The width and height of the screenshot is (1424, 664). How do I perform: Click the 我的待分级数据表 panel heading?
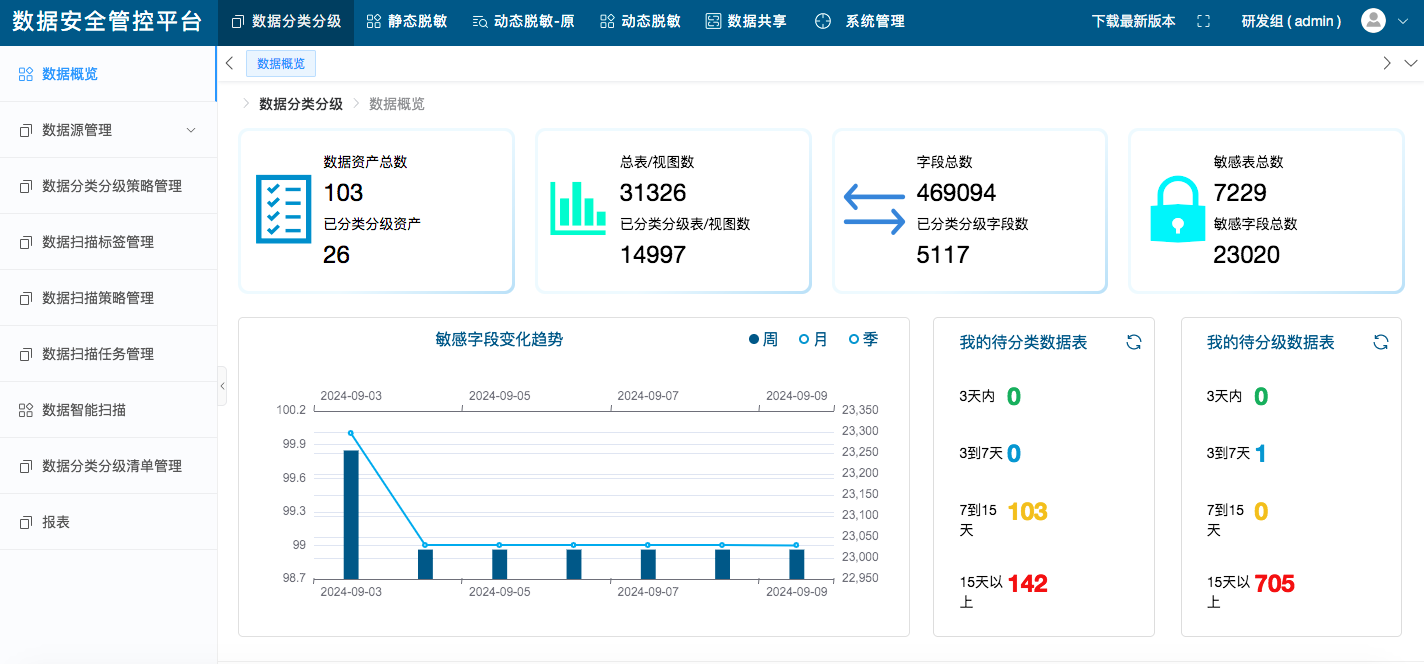[x=1271, y=343]
